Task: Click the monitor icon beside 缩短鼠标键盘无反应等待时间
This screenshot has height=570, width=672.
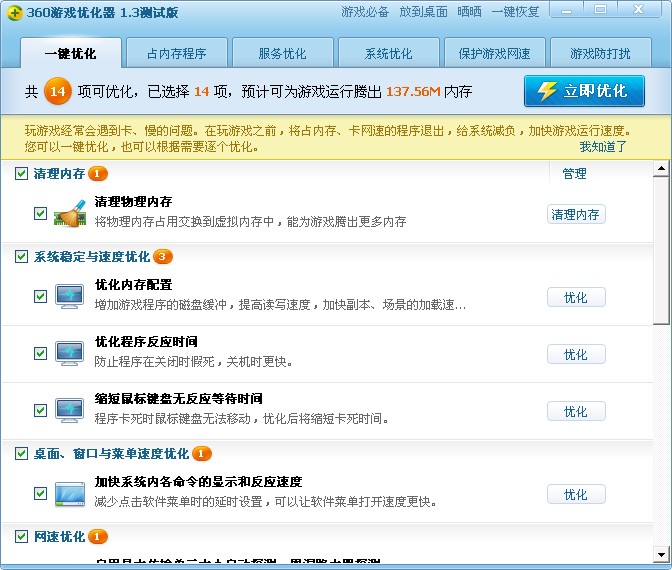Action: tap(69, 411)
